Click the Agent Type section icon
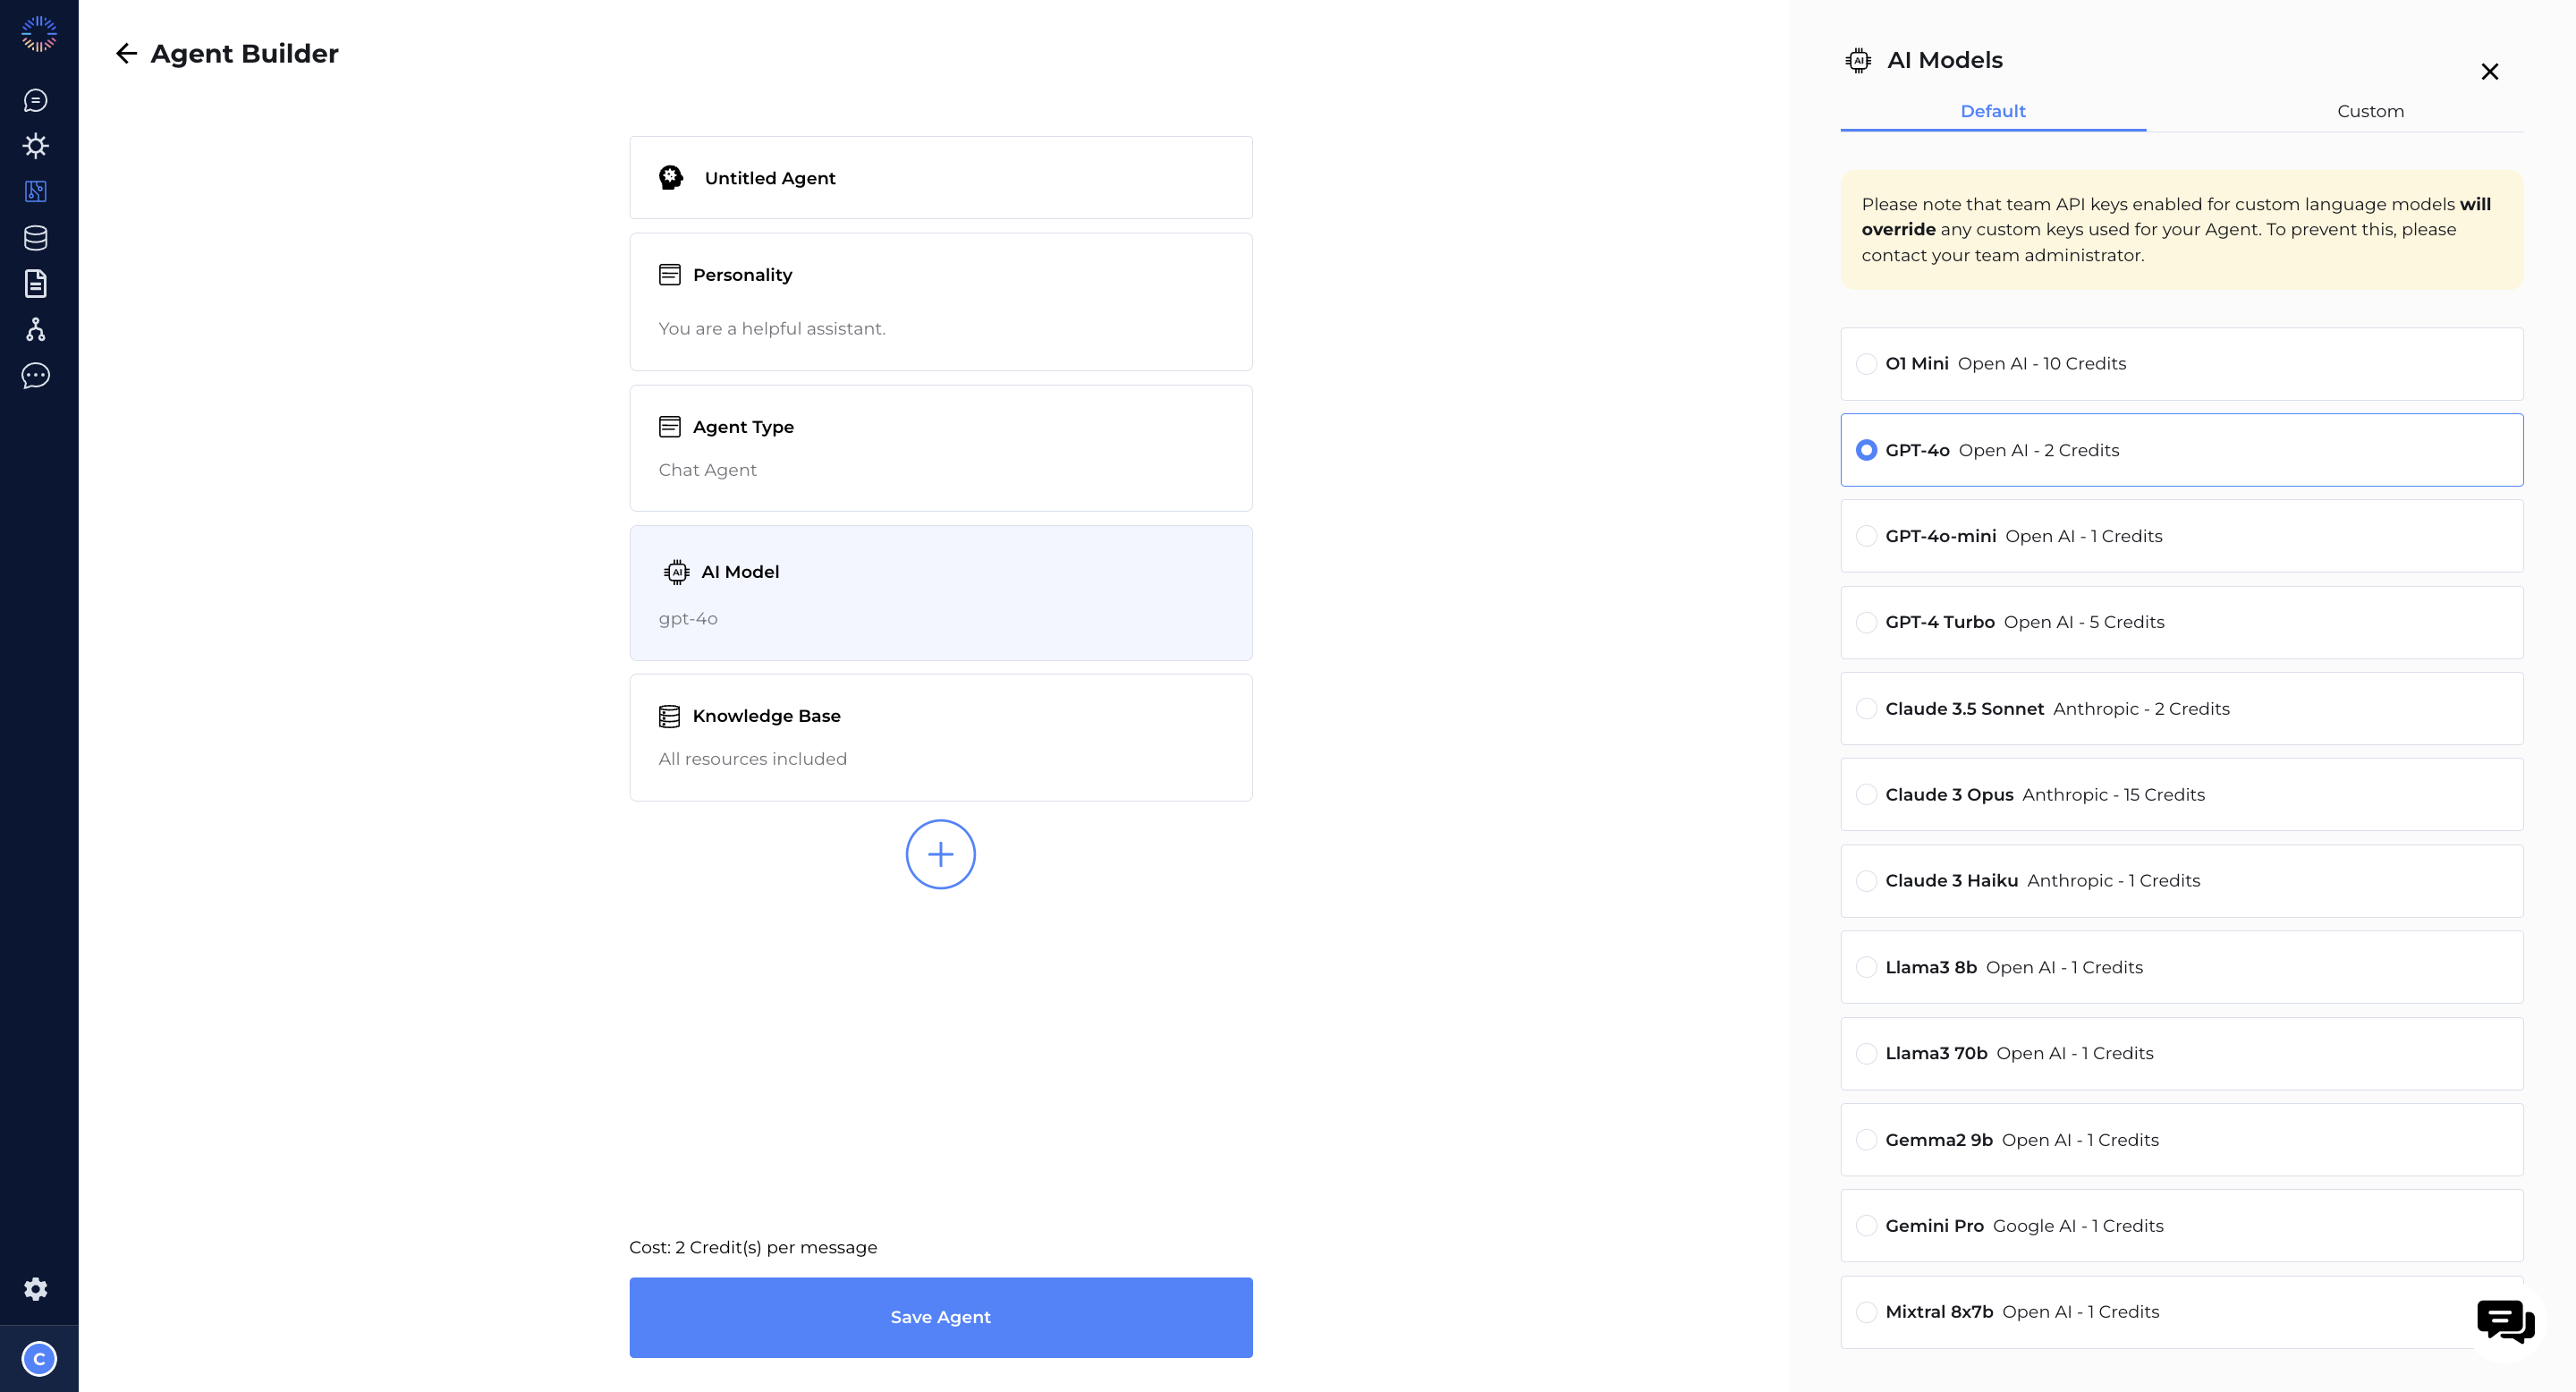This screenshot has width=2576, height=1392. tap(670, 427)
